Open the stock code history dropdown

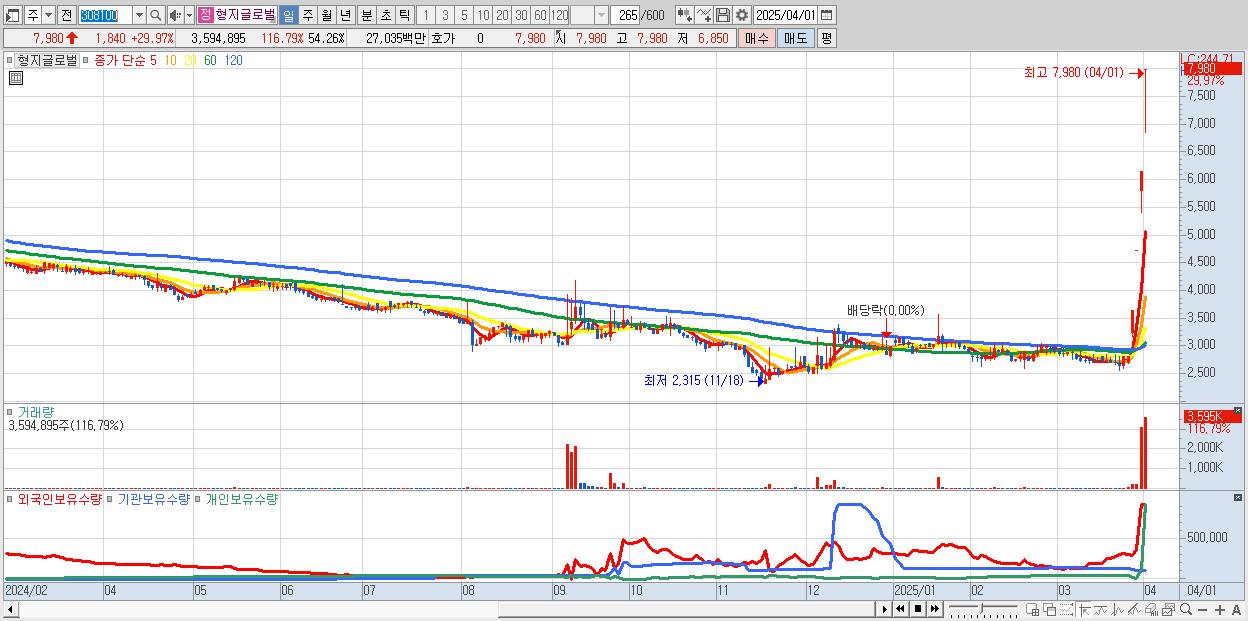(138, 15)
